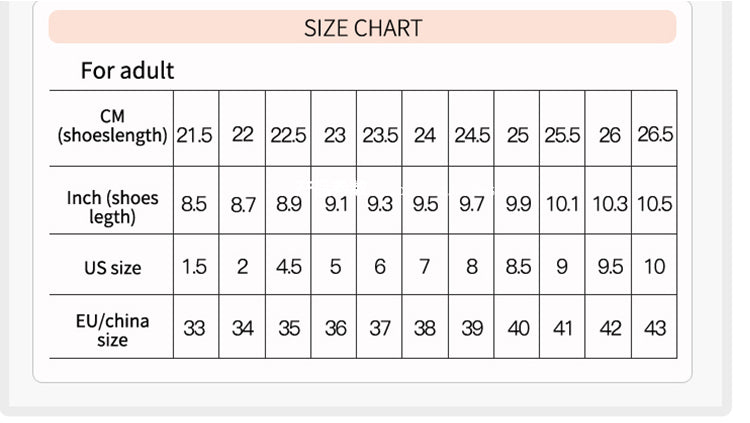
Task: Select US size 4.5 cell
Action: coord(288,267)
